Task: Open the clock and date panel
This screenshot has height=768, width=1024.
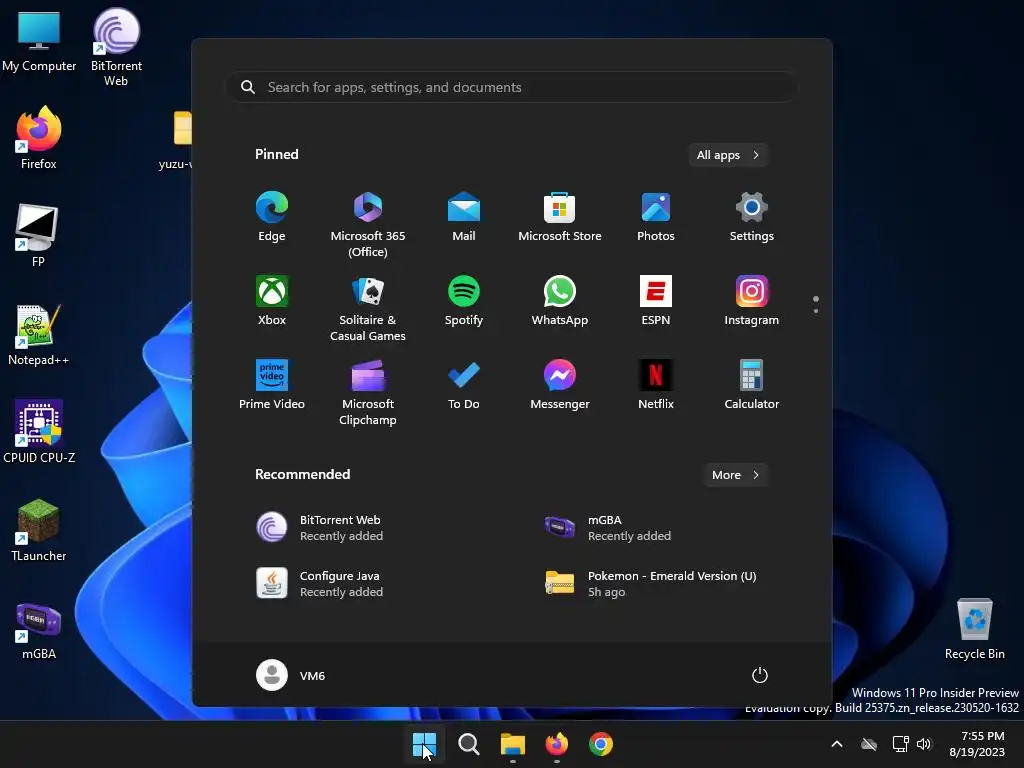Action: click(977, 744)
